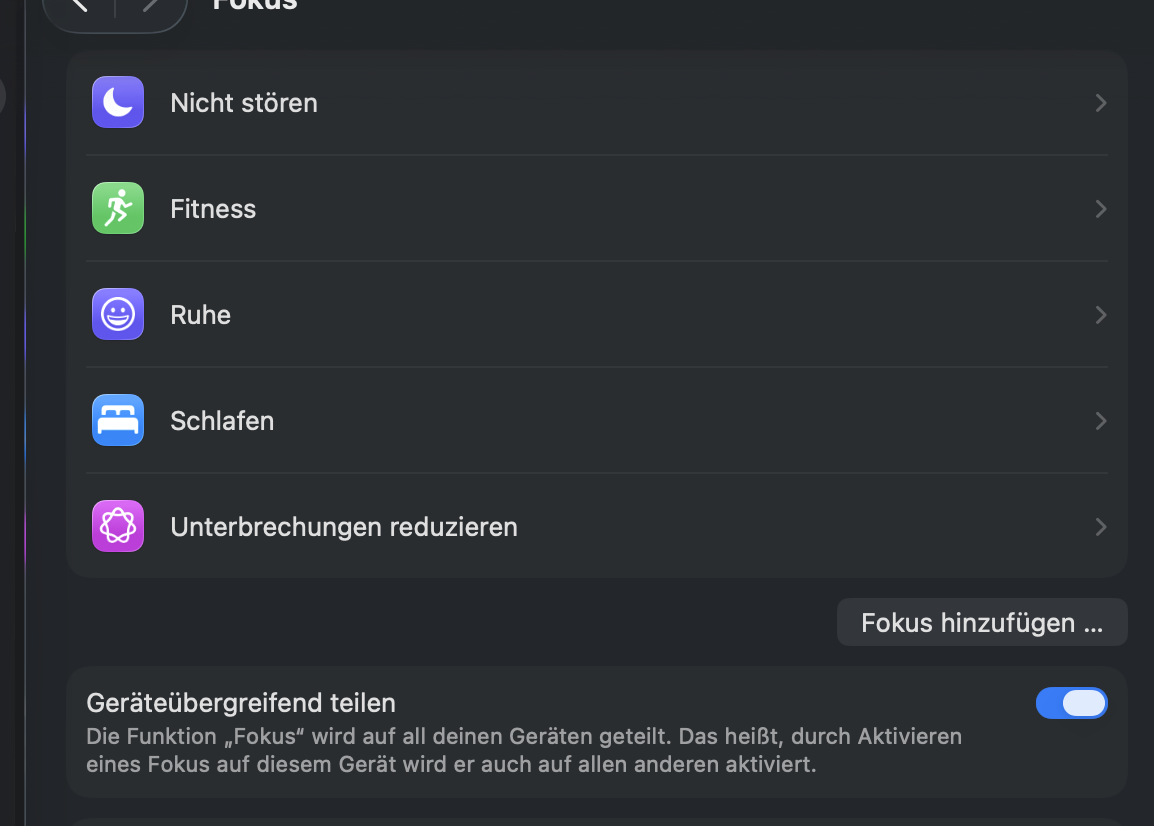
Task: Expand Schlafen using its right chevron
Action: coord(1100,421)
